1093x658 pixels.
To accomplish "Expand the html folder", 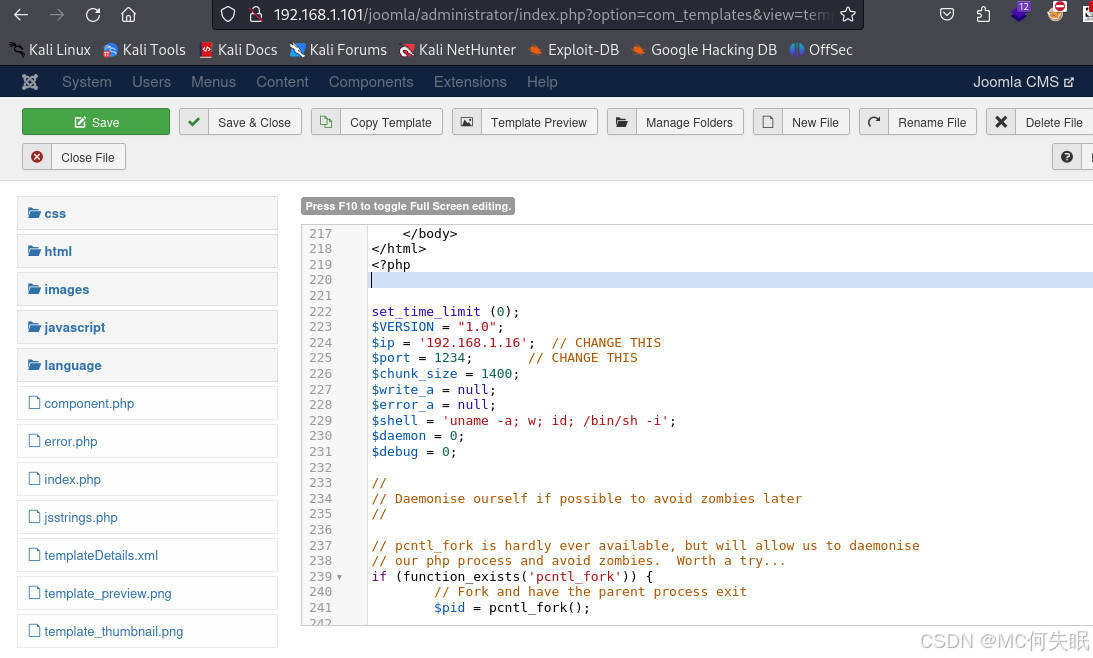I will [x=147, y=251].
